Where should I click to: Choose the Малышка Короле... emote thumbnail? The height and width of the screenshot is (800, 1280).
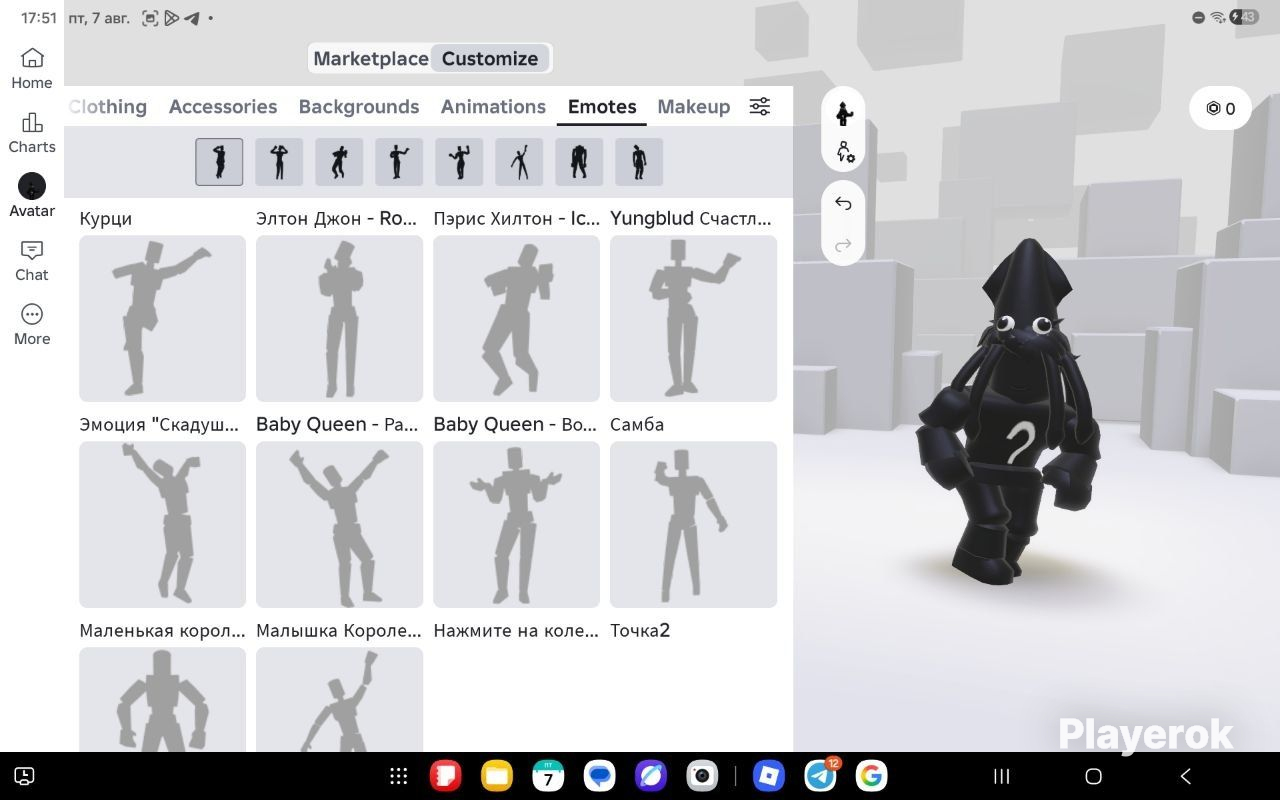pos(339,699)
